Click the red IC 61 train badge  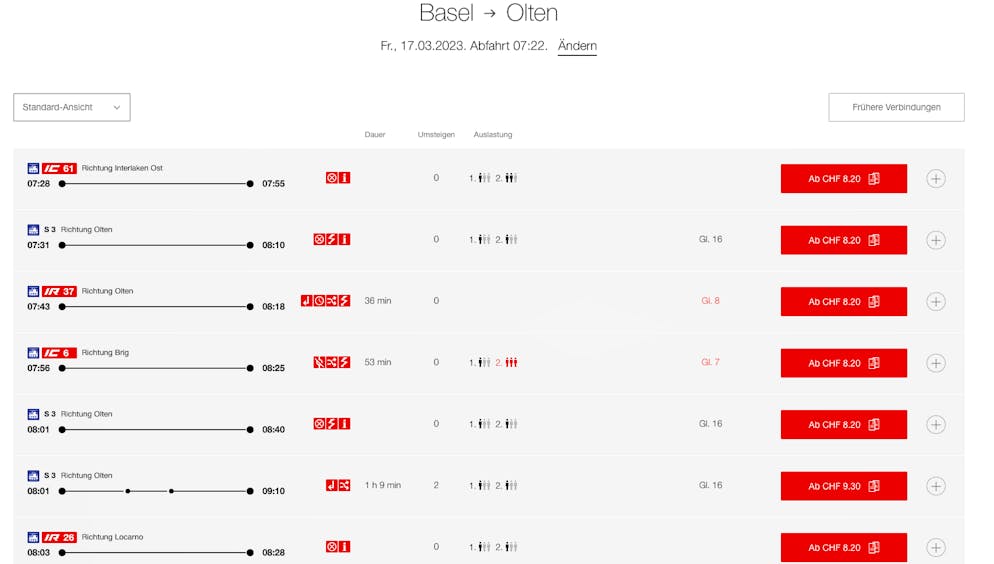[59, 169]
